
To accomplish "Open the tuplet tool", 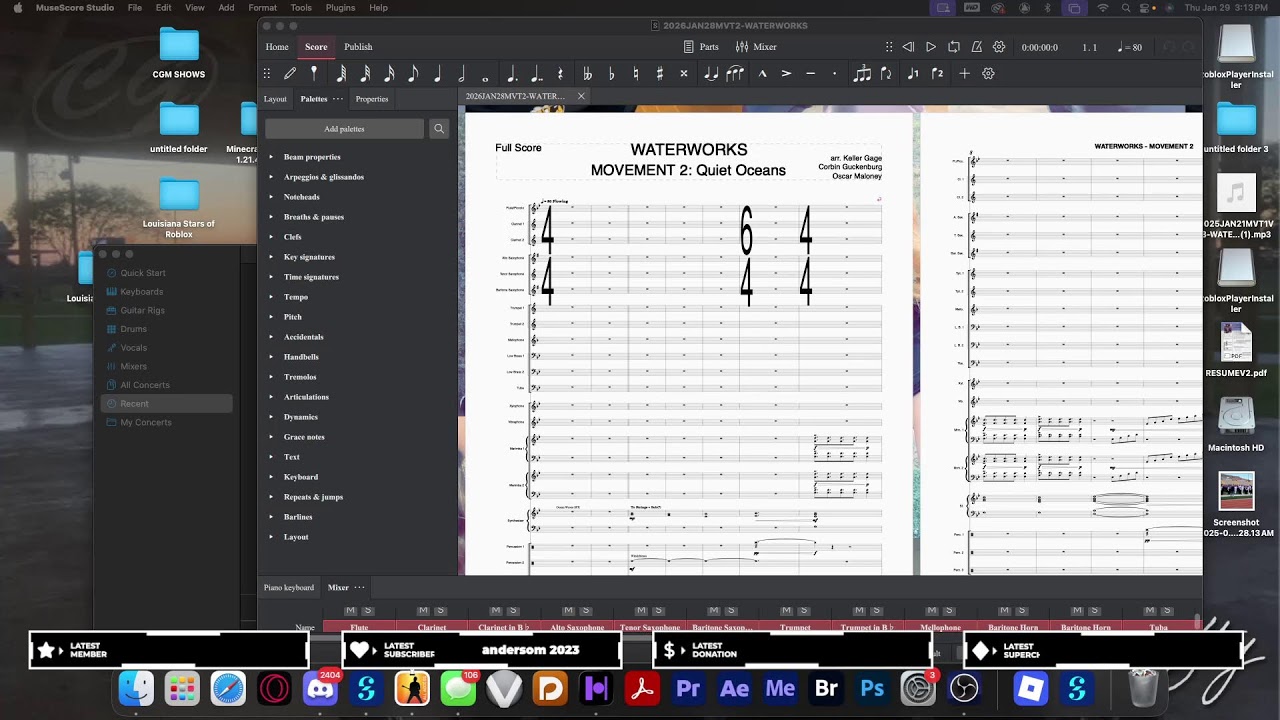I will (x=862, y=73).
